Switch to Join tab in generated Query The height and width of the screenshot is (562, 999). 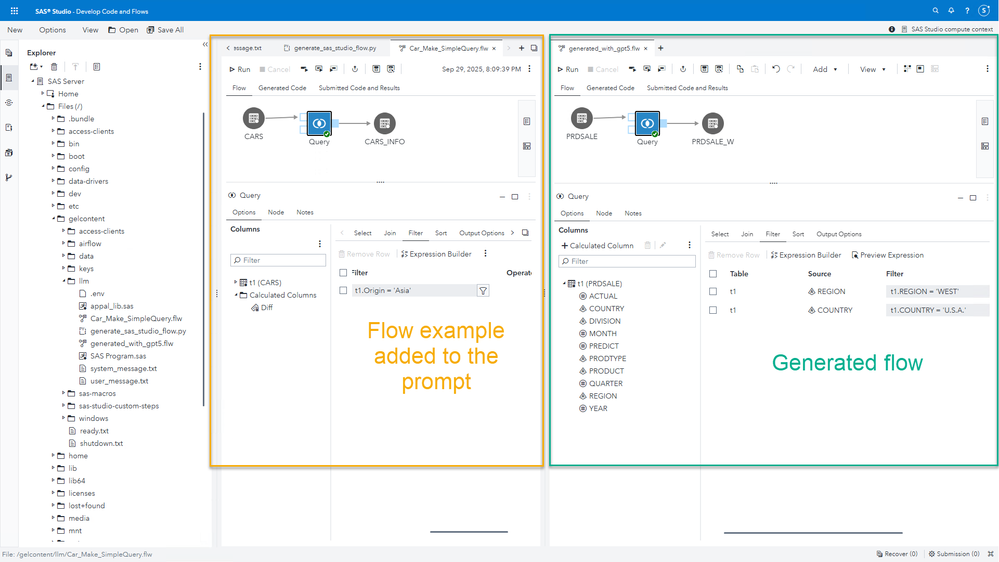point(747,234)
